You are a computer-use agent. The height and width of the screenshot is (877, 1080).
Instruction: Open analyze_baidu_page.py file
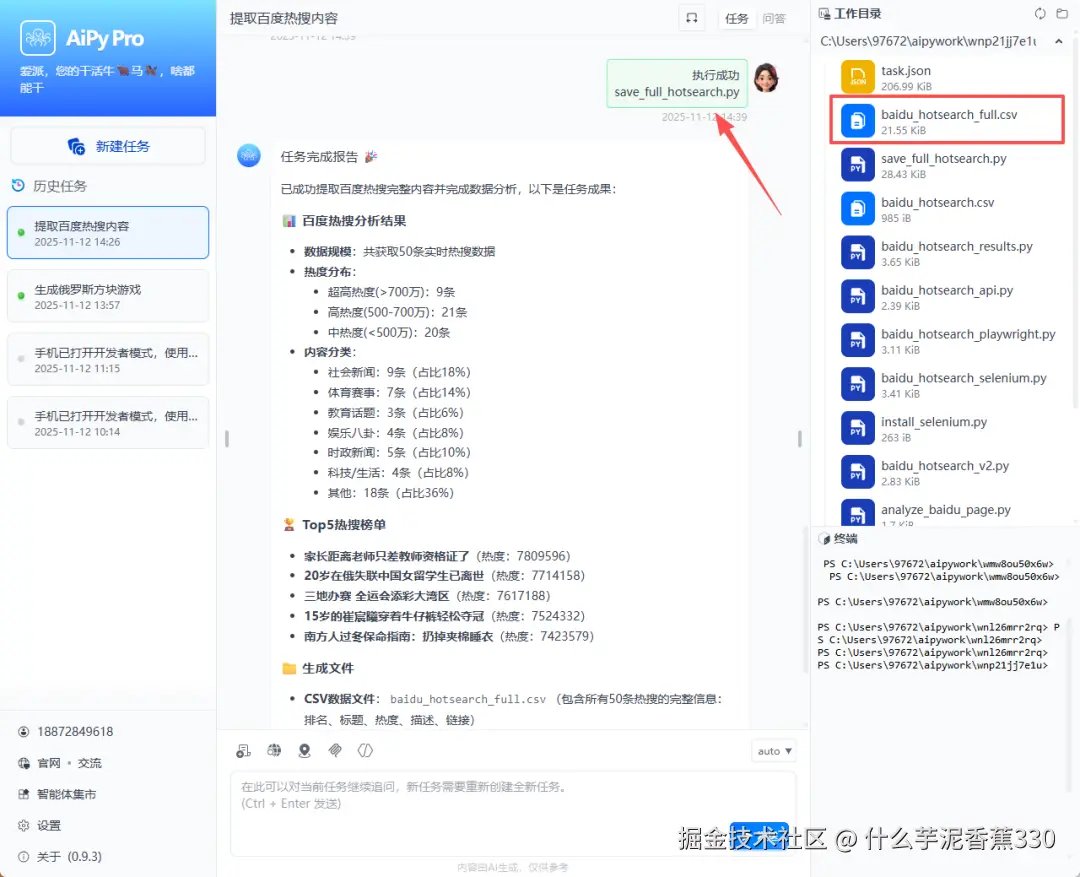point(947,512)
